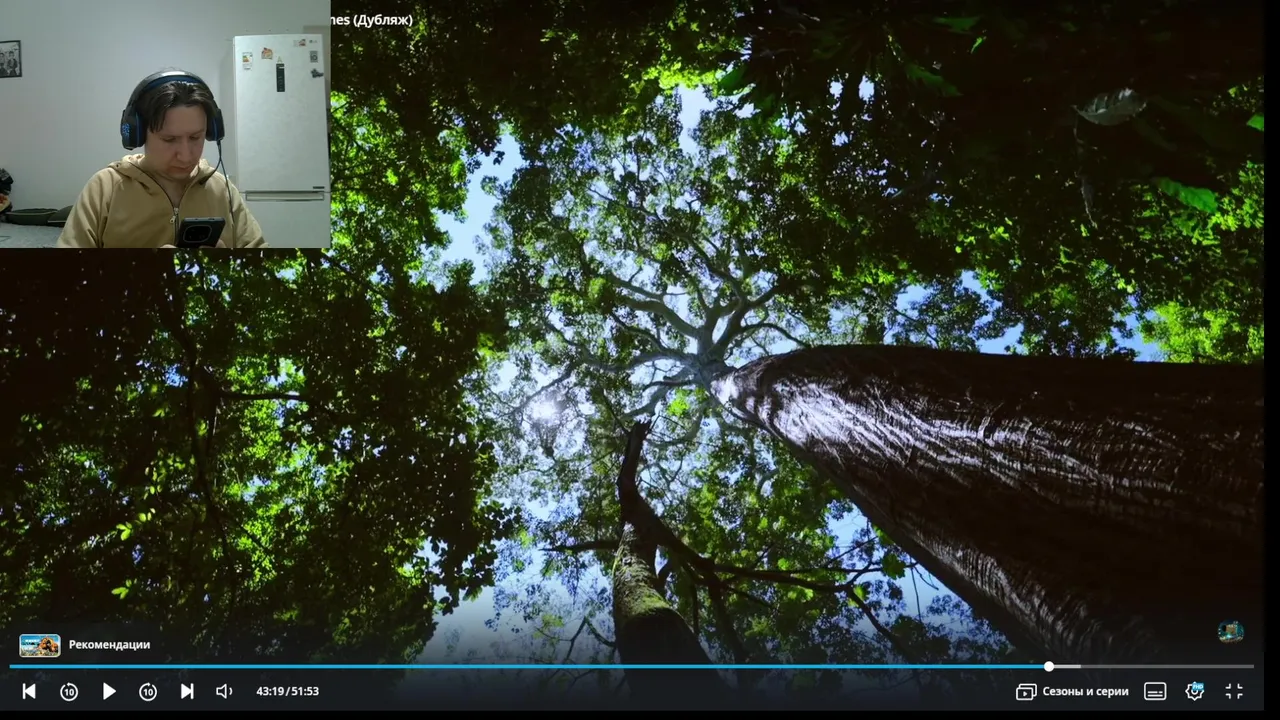The width and height of the screenshot is (1280, 720).
Task: Open video quality settings
Action: 1195,691
